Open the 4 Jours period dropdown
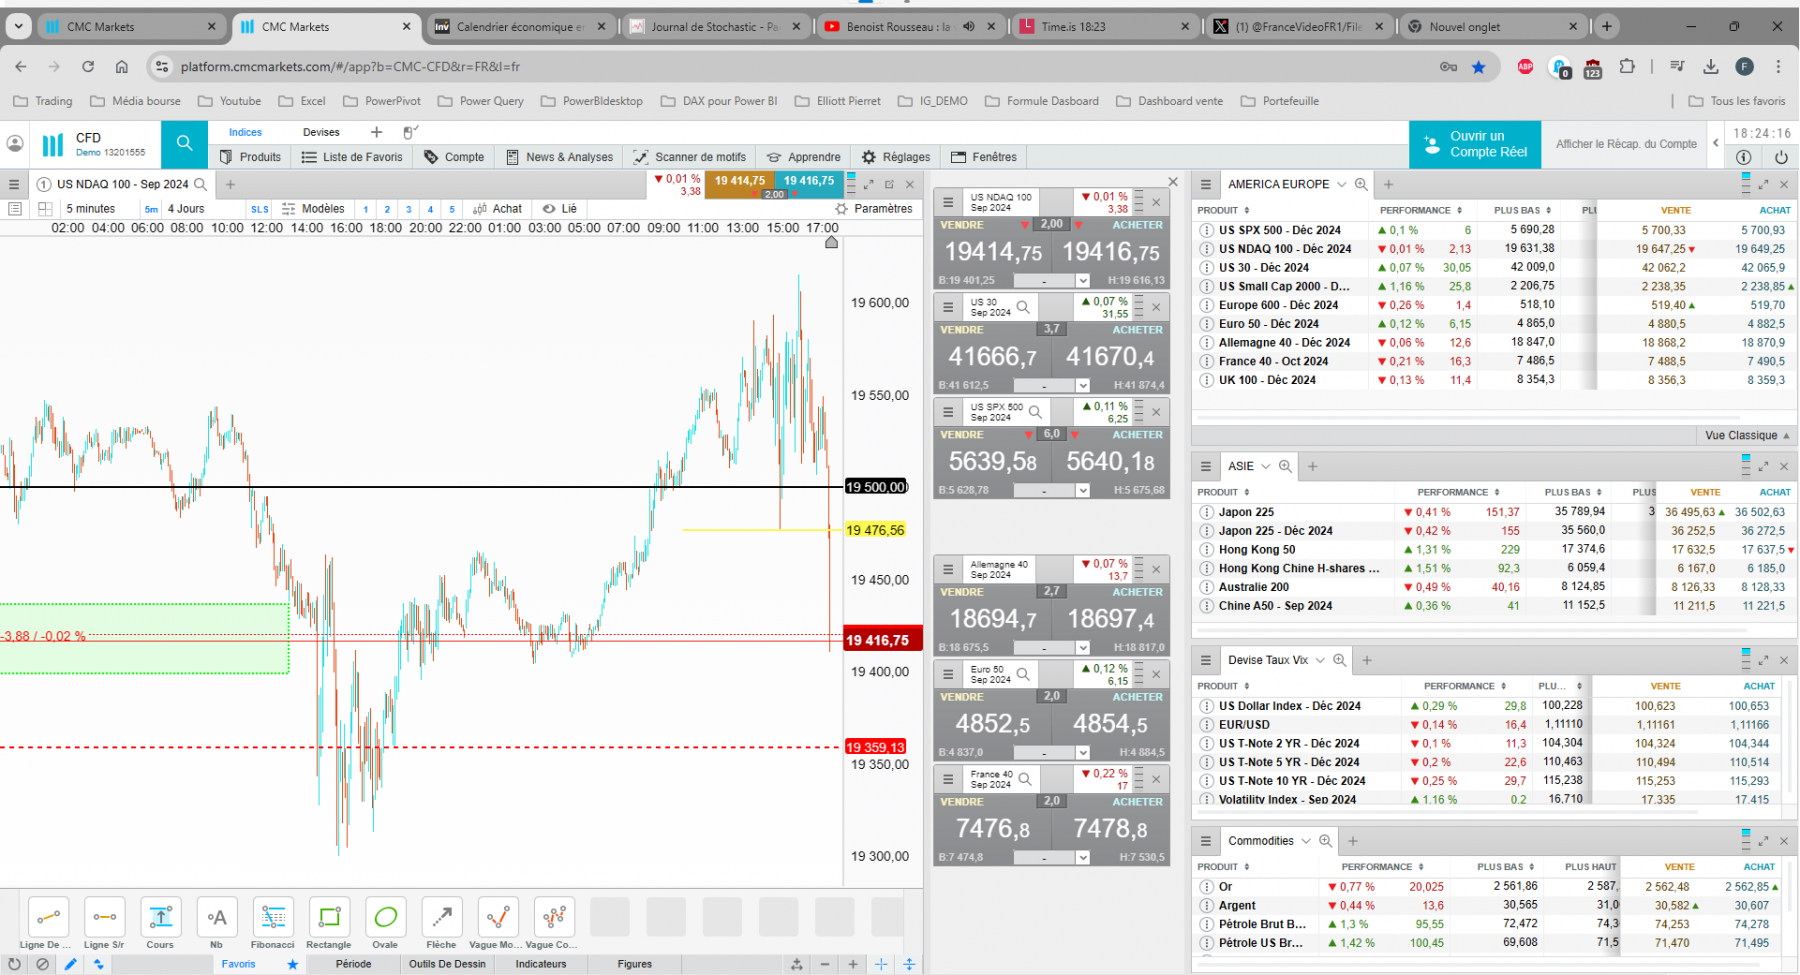 point(186,209)
